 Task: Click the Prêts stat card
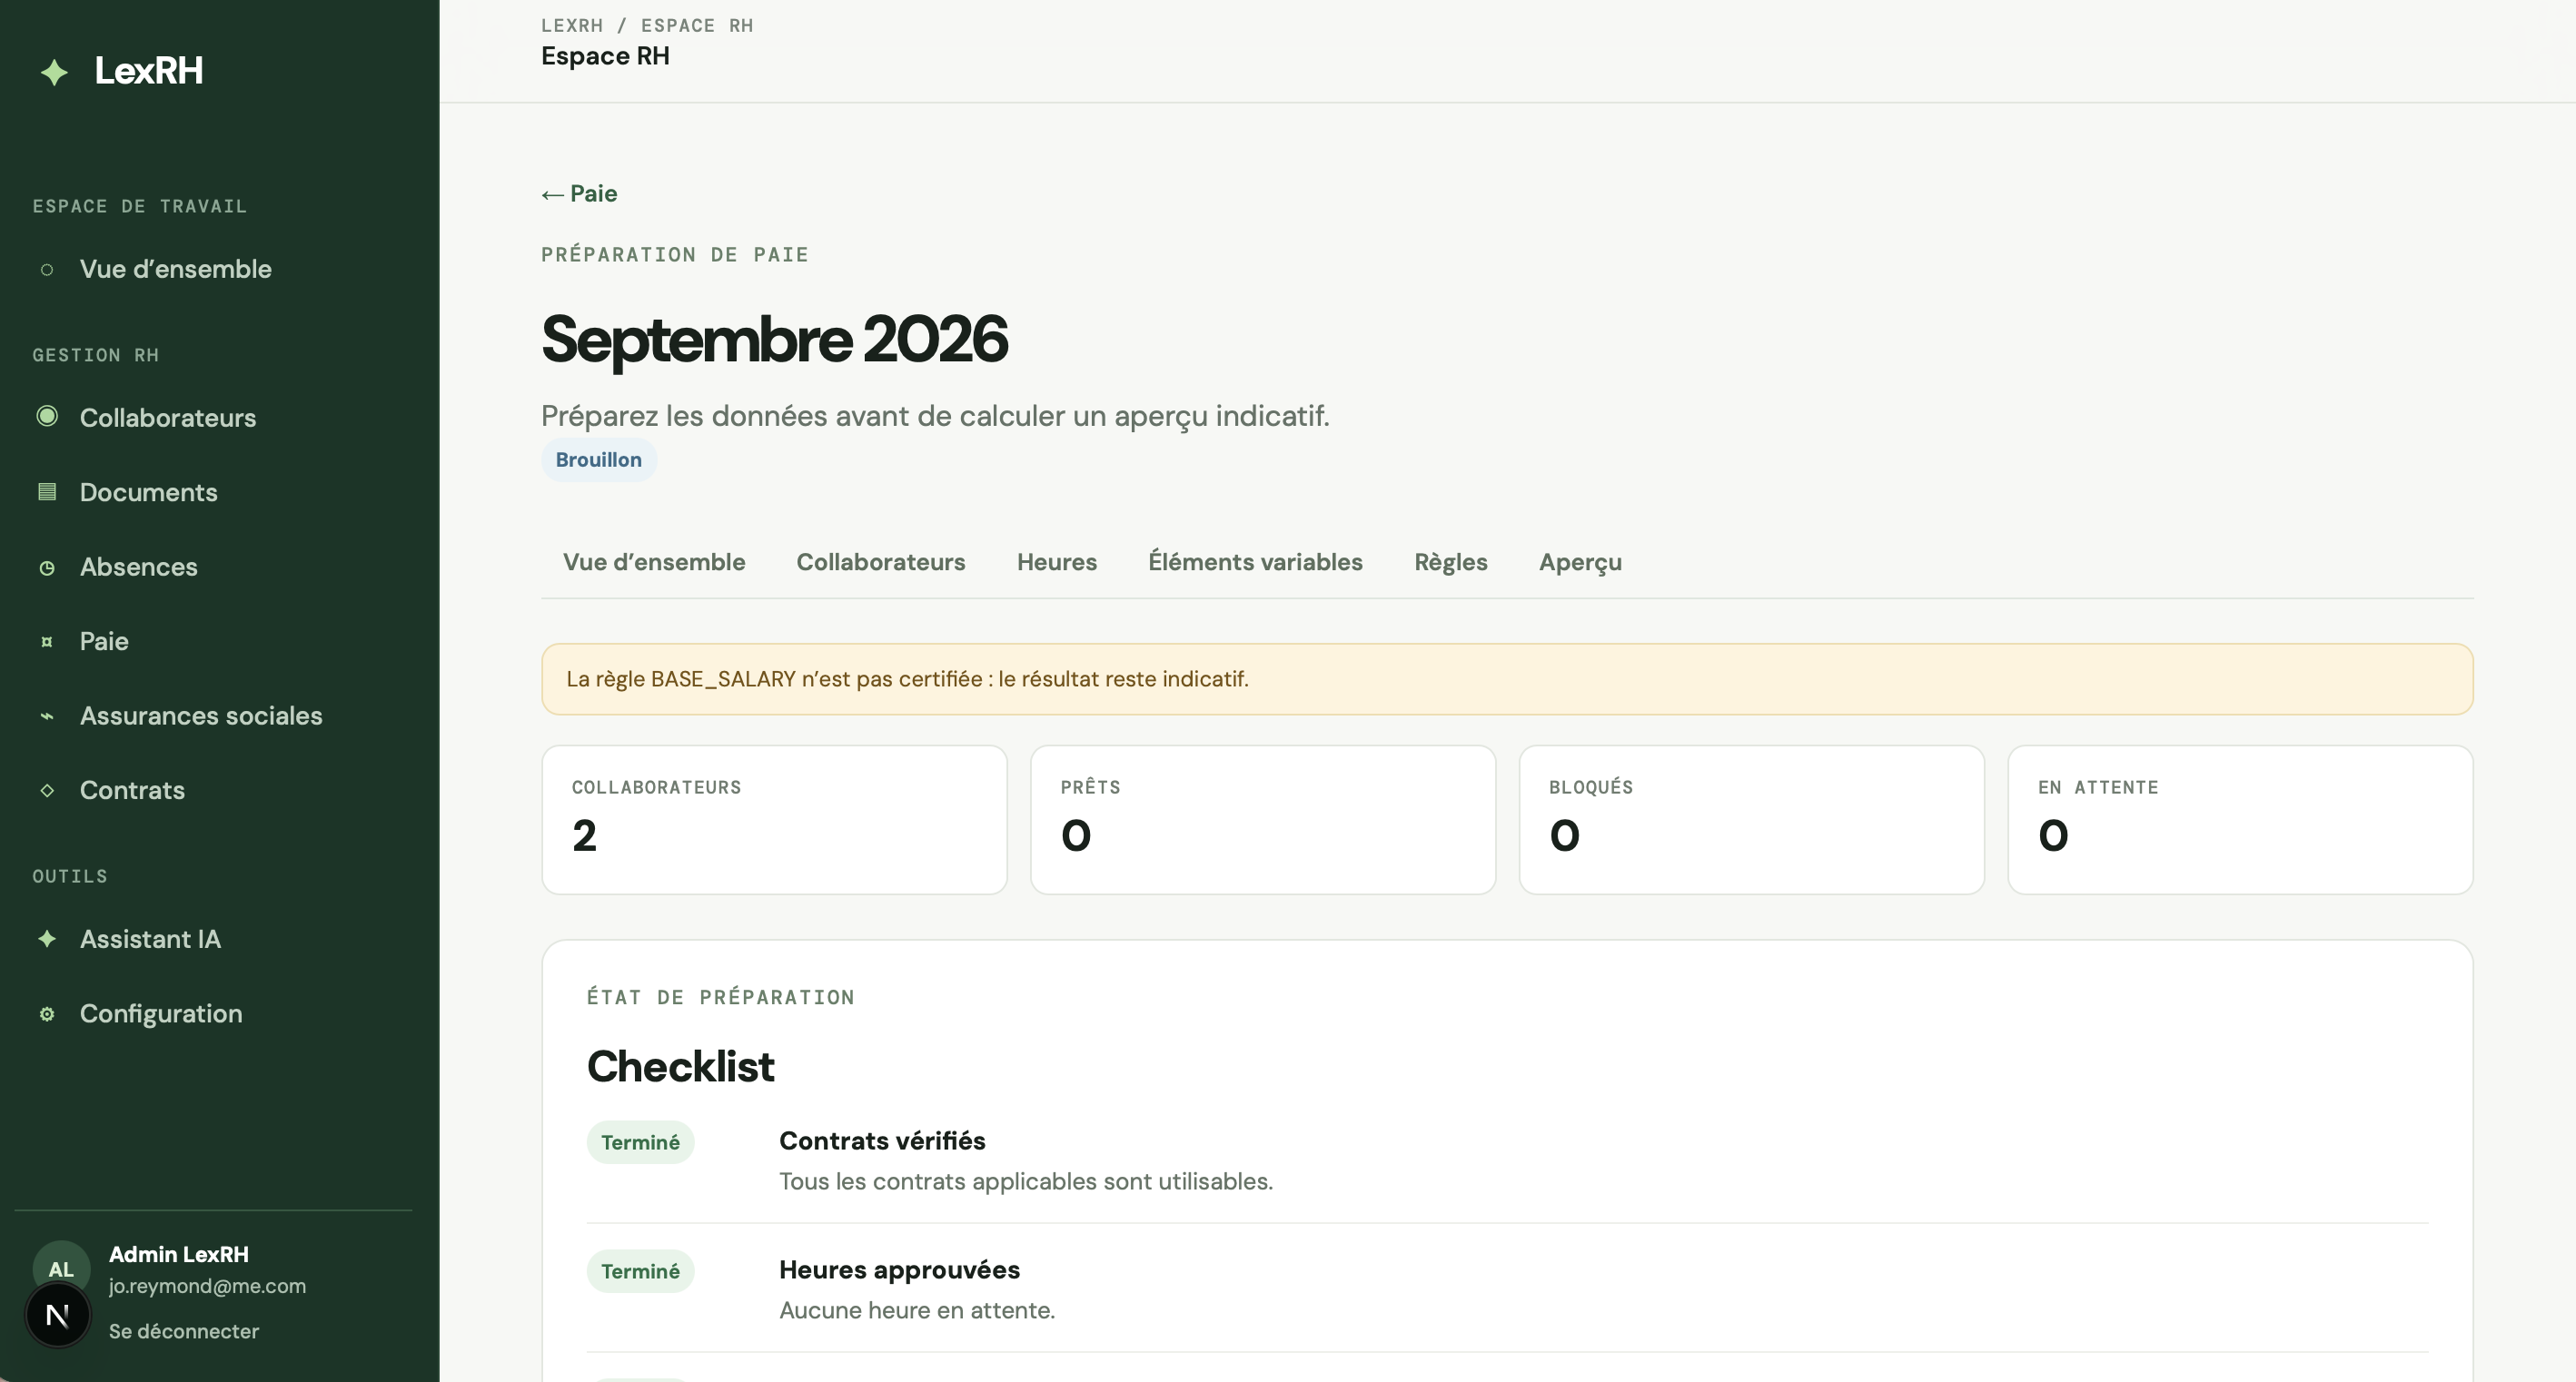(x=1263, y=820)
